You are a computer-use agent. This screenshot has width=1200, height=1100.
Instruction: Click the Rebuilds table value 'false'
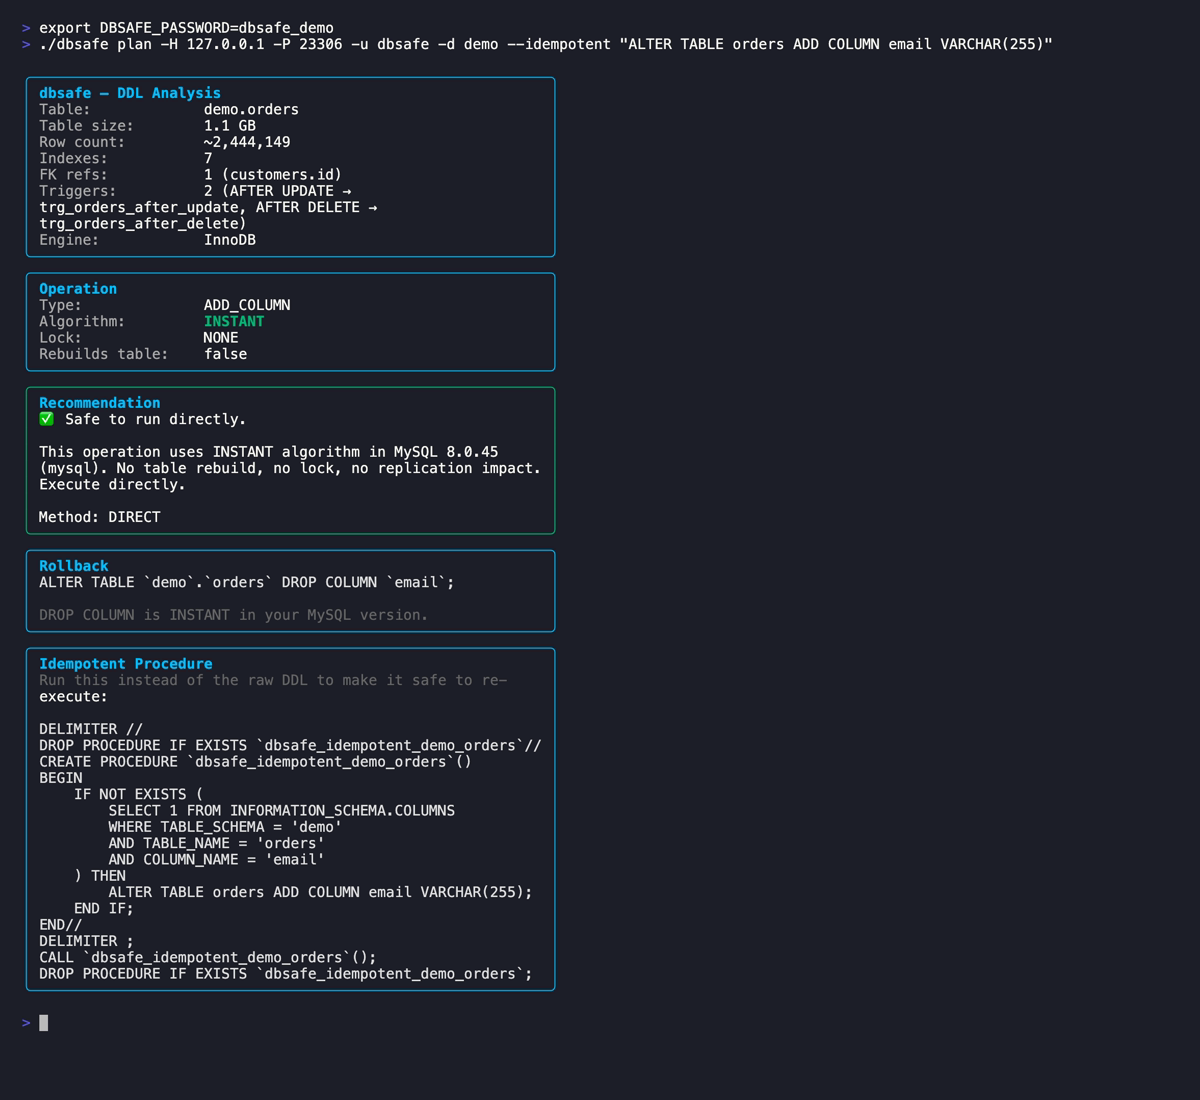225,354
